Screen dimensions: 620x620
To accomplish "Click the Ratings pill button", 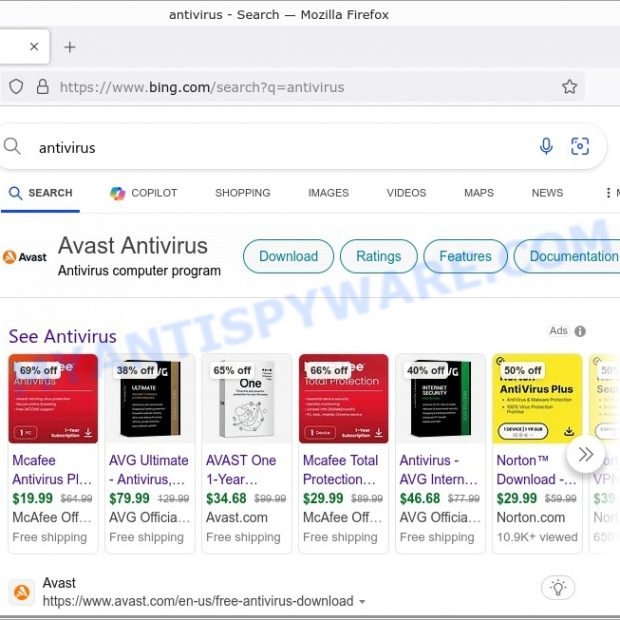I will coord(378,256).
